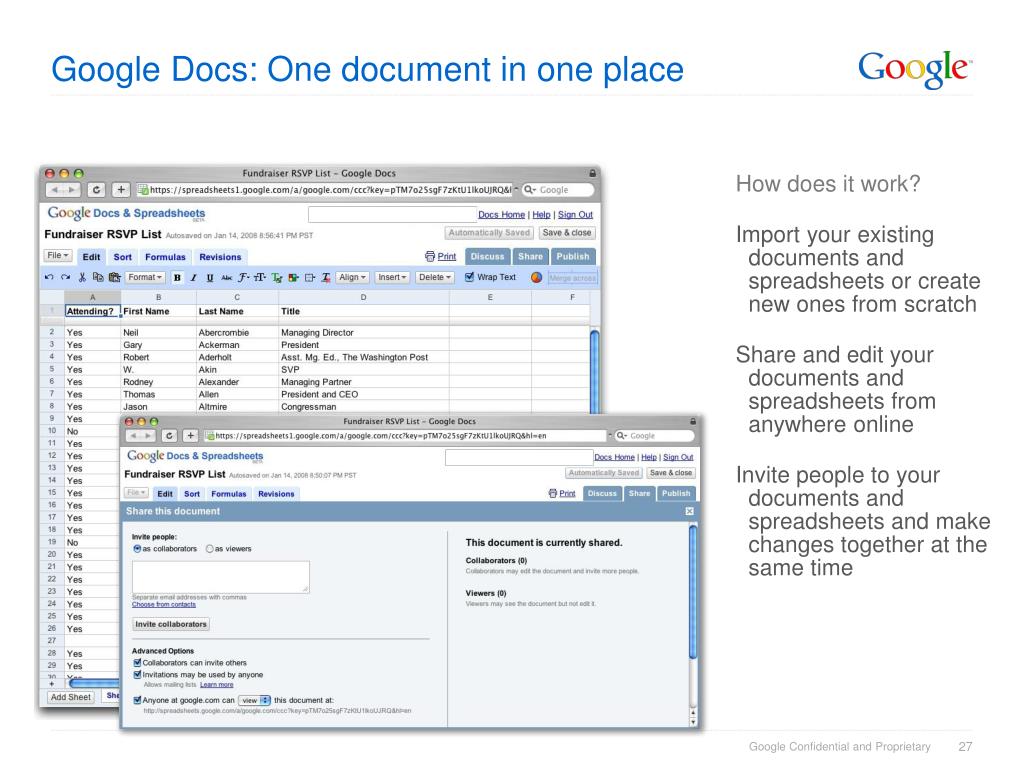1024x768 pixels.
Task: Select the 'as viewers' radio option
Action: coord(210,549)
